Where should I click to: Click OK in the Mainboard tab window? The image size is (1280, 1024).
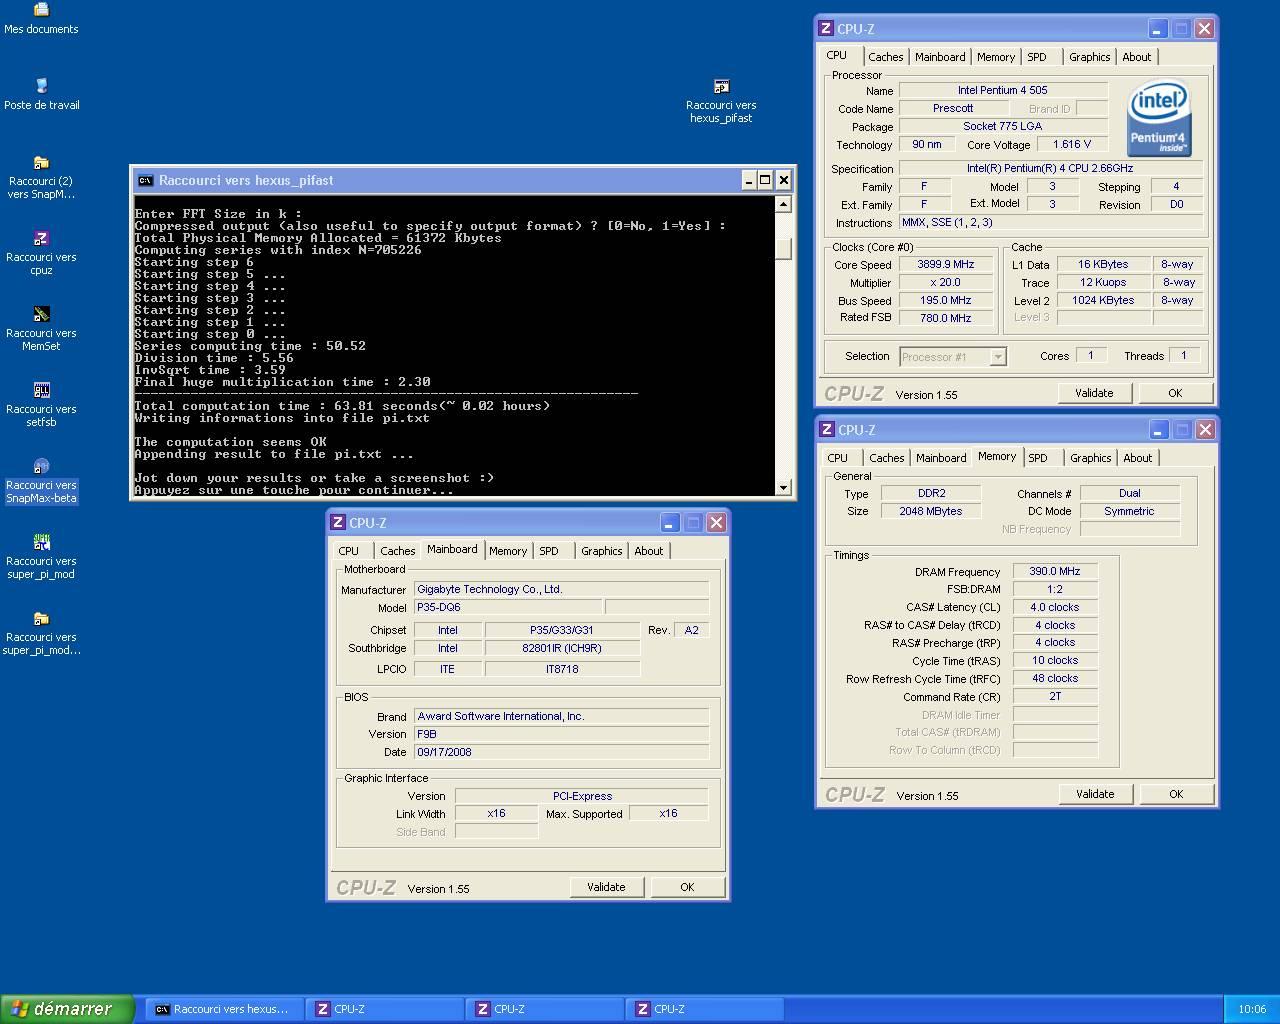pos(687,887)
